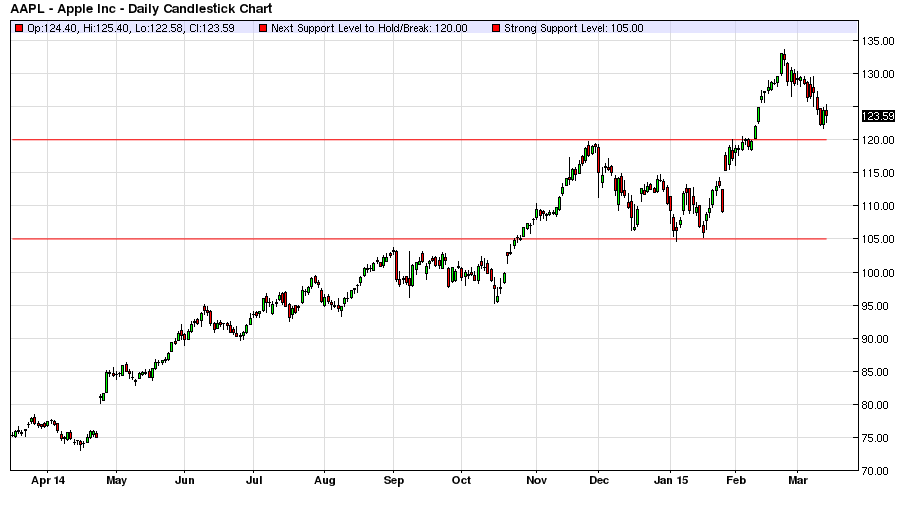The width and height of the screenshot is (900, 511).
Task: Click the OHLC legend text 'Op:124.40, Hi:125.40'
Action: pos(79,28)
